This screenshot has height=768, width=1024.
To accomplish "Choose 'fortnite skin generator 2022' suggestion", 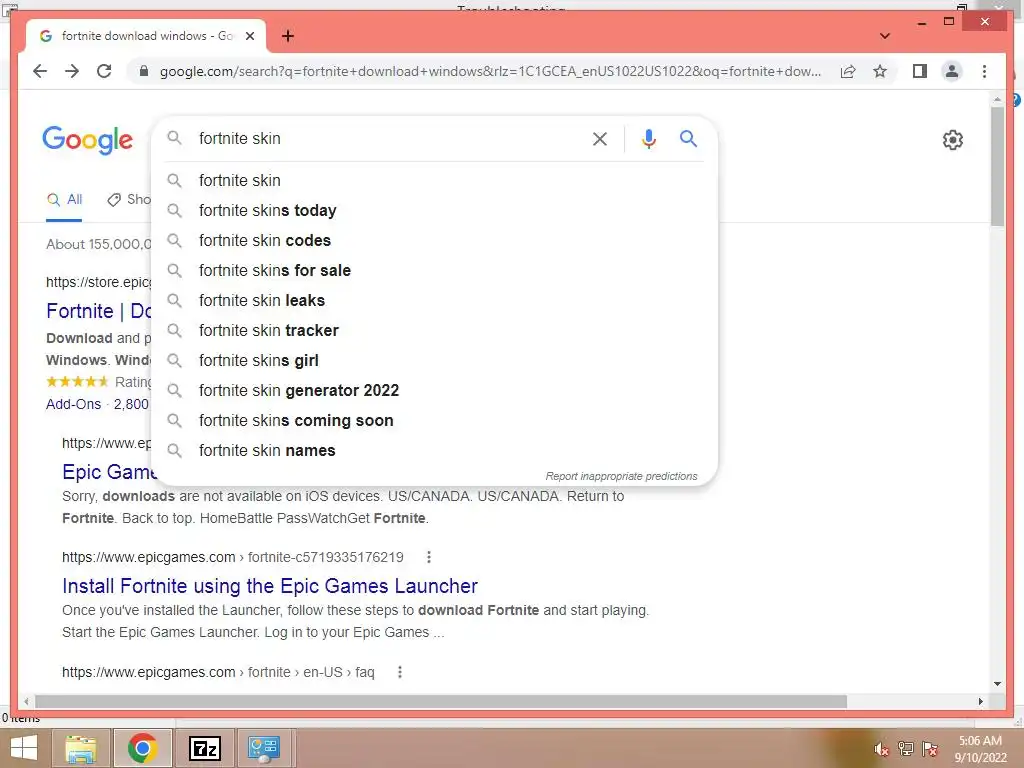I will [x=435, y=391].
